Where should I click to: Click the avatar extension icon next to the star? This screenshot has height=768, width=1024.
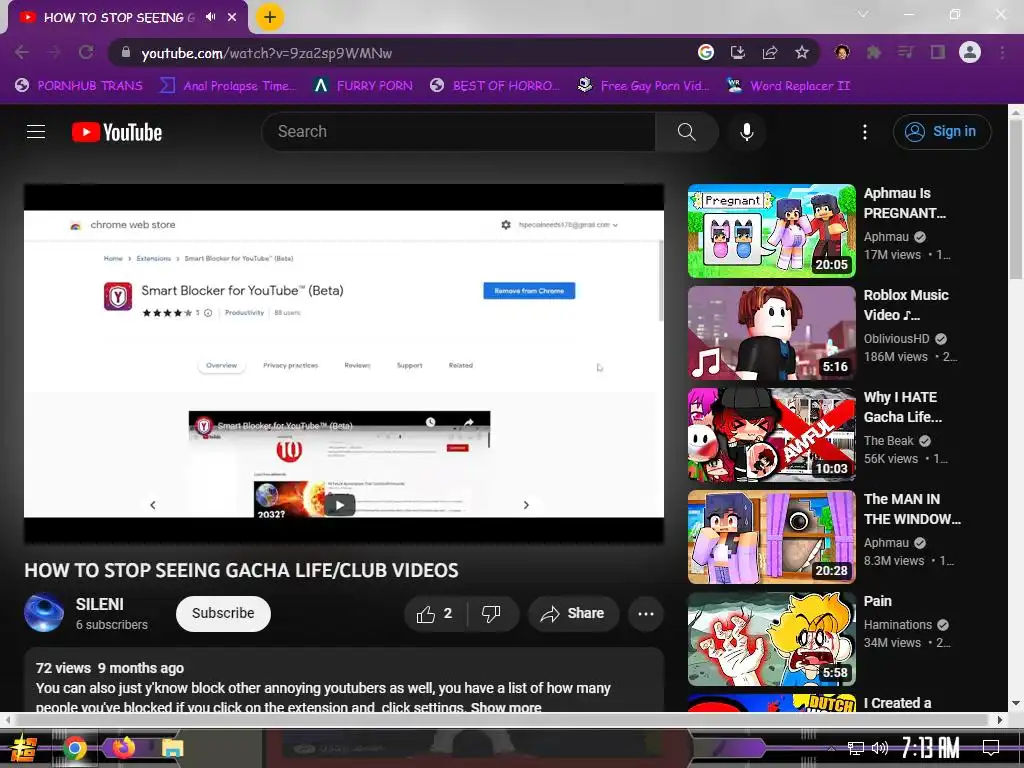pos(842,52)
